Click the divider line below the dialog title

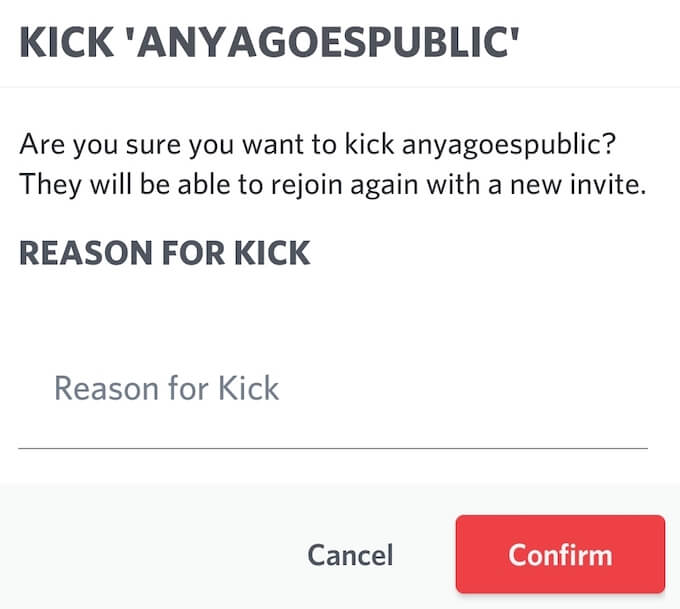pos(340,87)
